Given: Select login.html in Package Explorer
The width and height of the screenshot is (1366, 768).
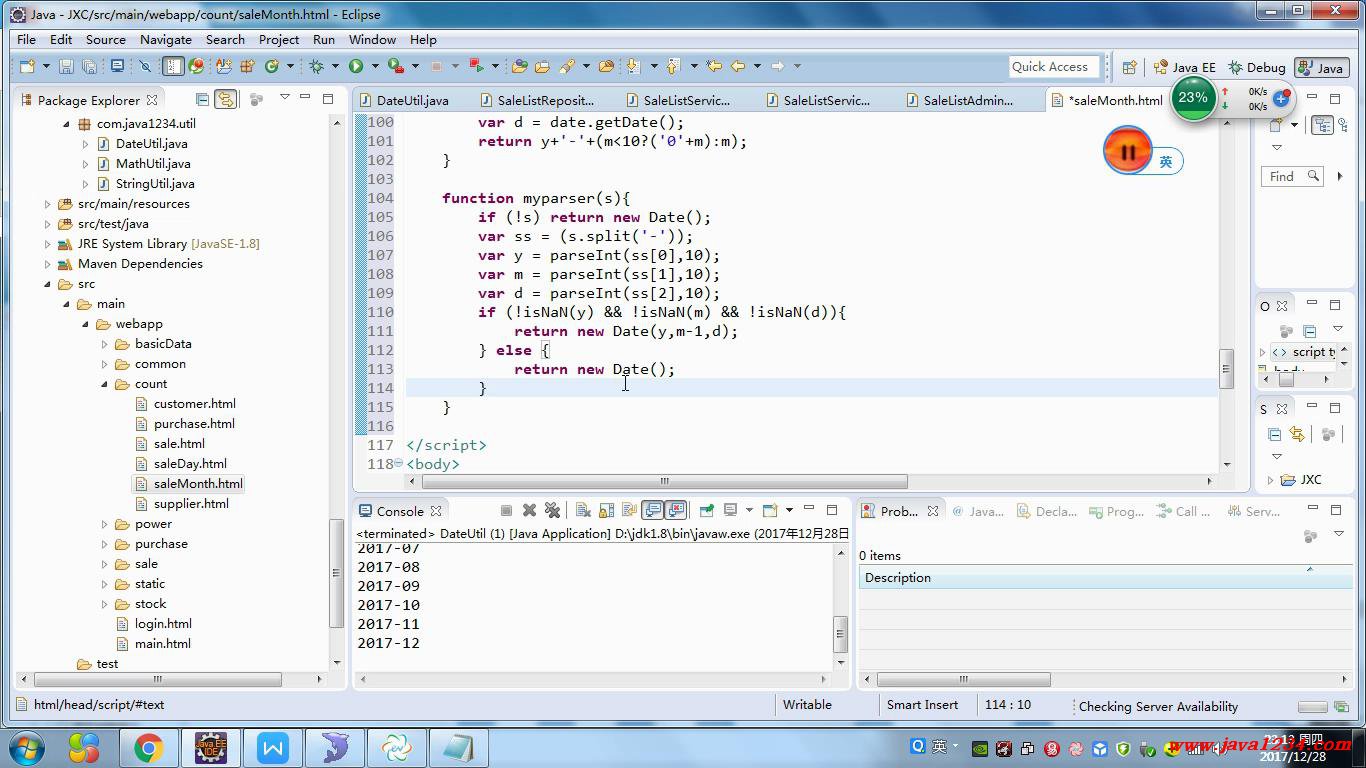Looking at the screenshot, I should 163,624.
